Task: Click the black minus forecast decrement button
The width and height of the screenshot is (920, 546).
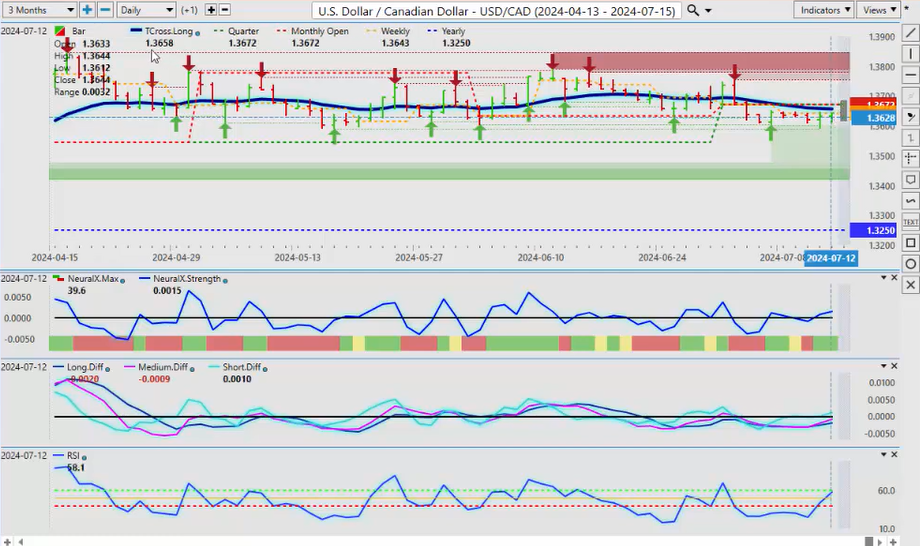Action: (225, 10)
